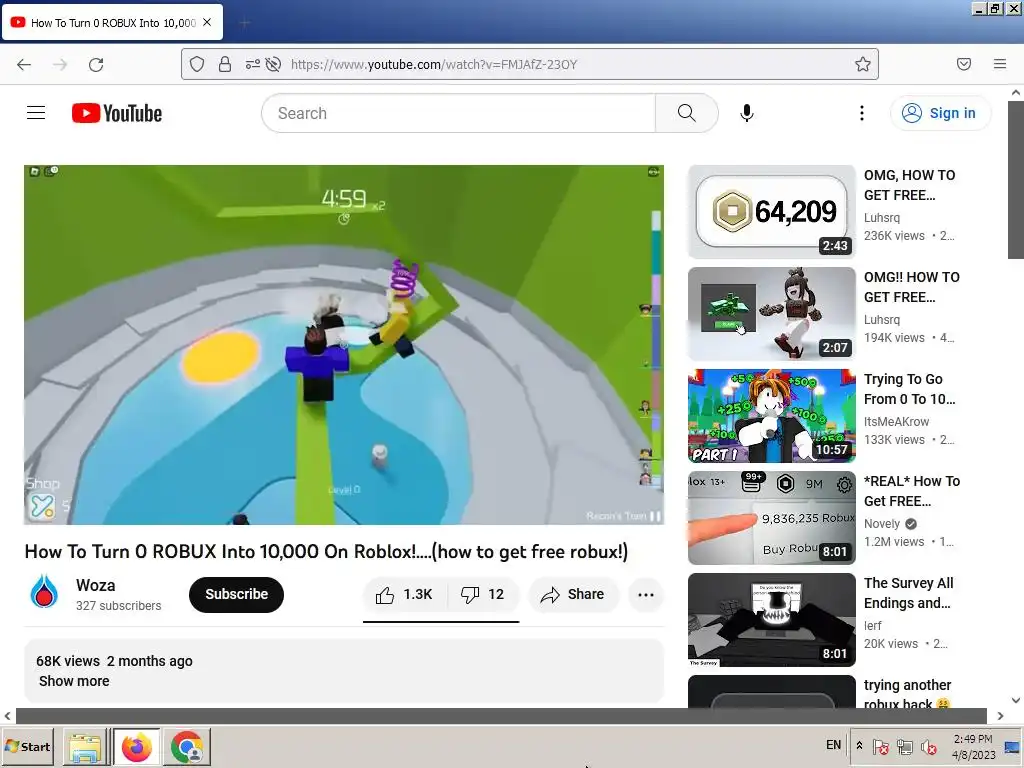This screenshot has height=768, width=1024.
Task: Open File Explorer from taskbar
Action: click(x=85, y=747)
